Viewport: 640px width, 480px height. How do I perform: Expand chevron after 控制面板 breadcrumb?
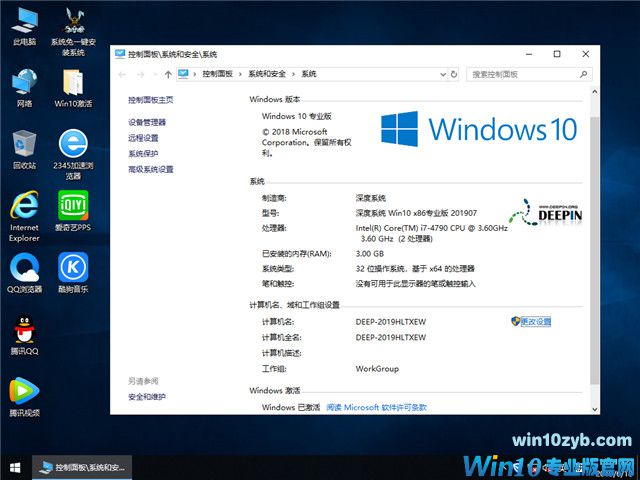240,74
